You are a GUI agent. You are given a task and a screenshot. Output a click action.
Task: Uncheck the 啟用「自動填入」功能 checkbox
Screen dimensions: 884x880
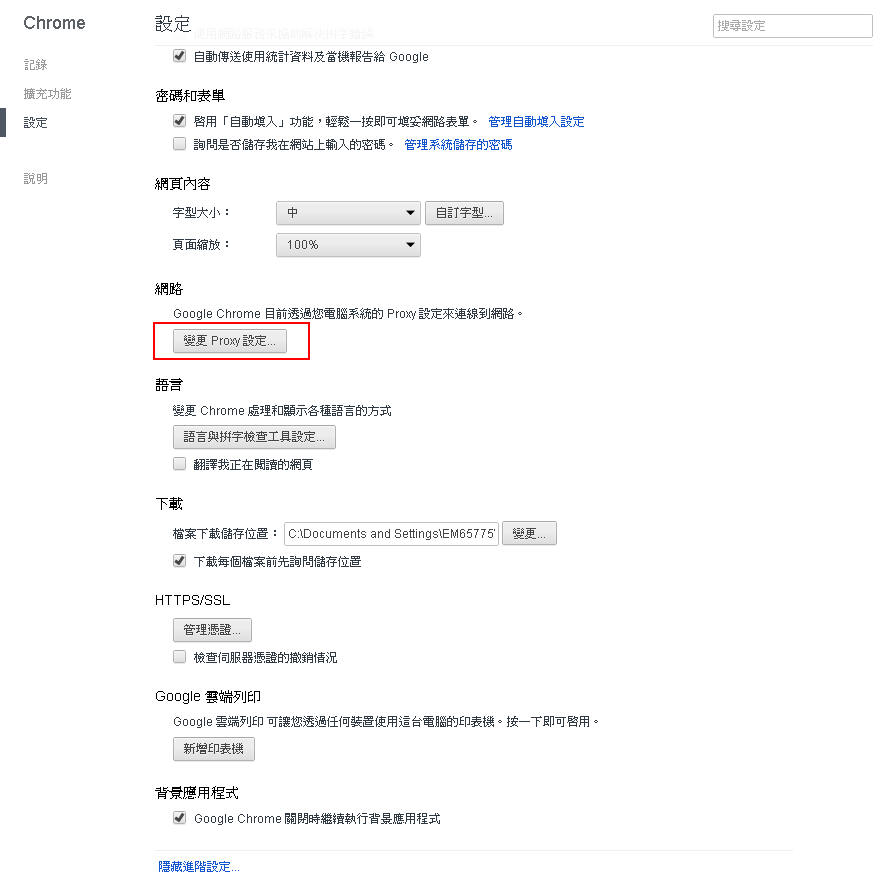[179, 121]
